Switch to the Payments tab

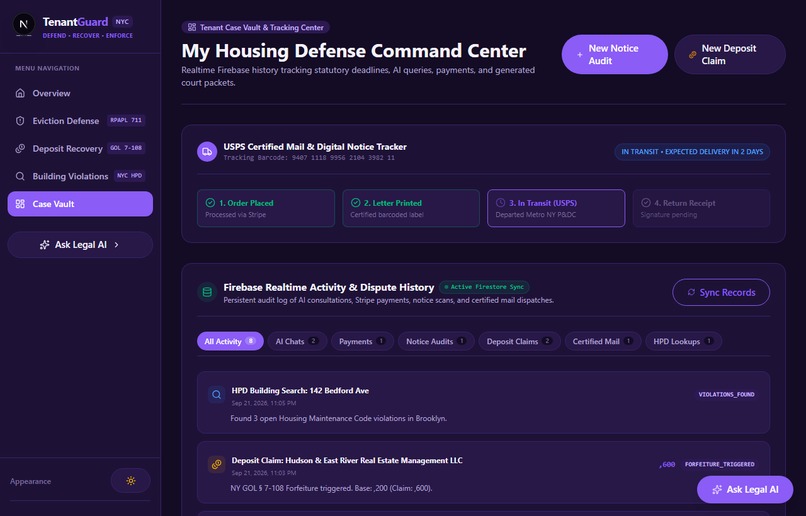pyautogui.click(x=362, y=341)
